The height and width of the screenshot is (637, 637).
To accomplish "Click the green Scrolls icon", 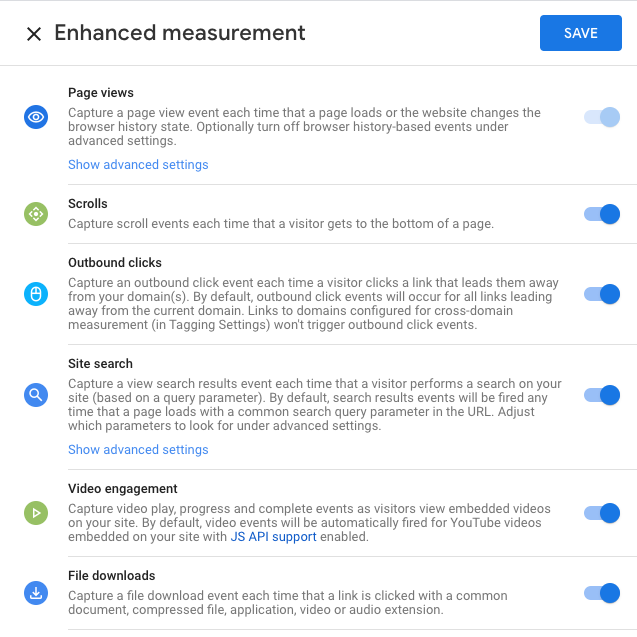I will point(36,214).
